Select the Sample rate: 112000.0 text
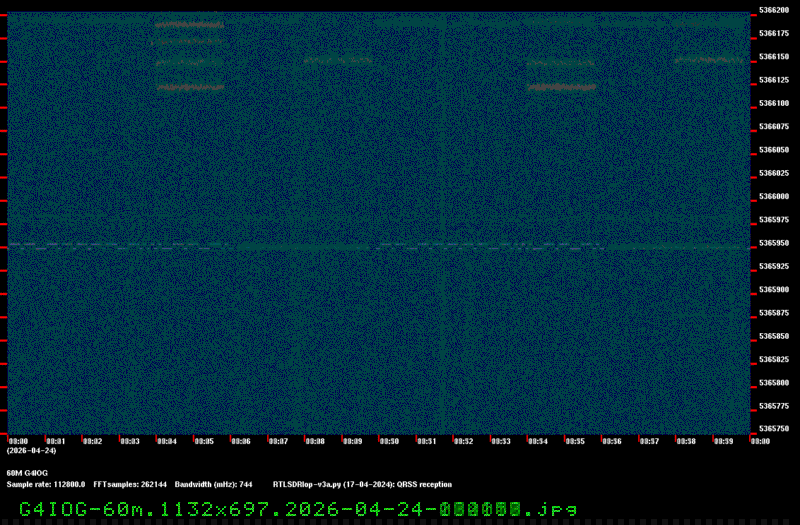 pos(46,484)
